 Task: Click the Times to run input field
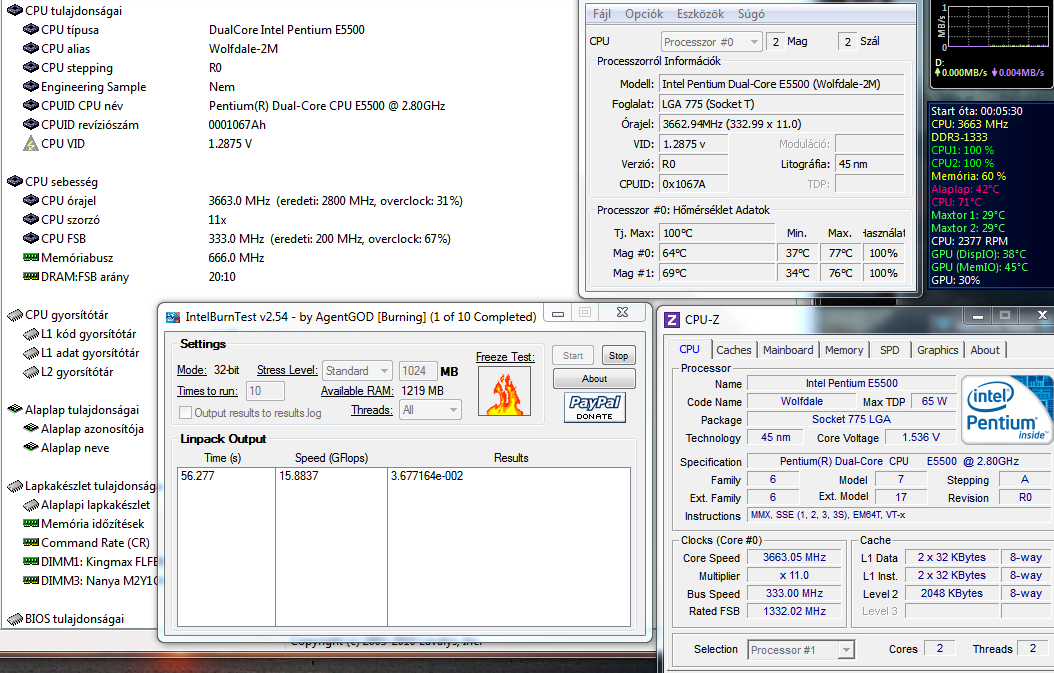coord(265,391)
